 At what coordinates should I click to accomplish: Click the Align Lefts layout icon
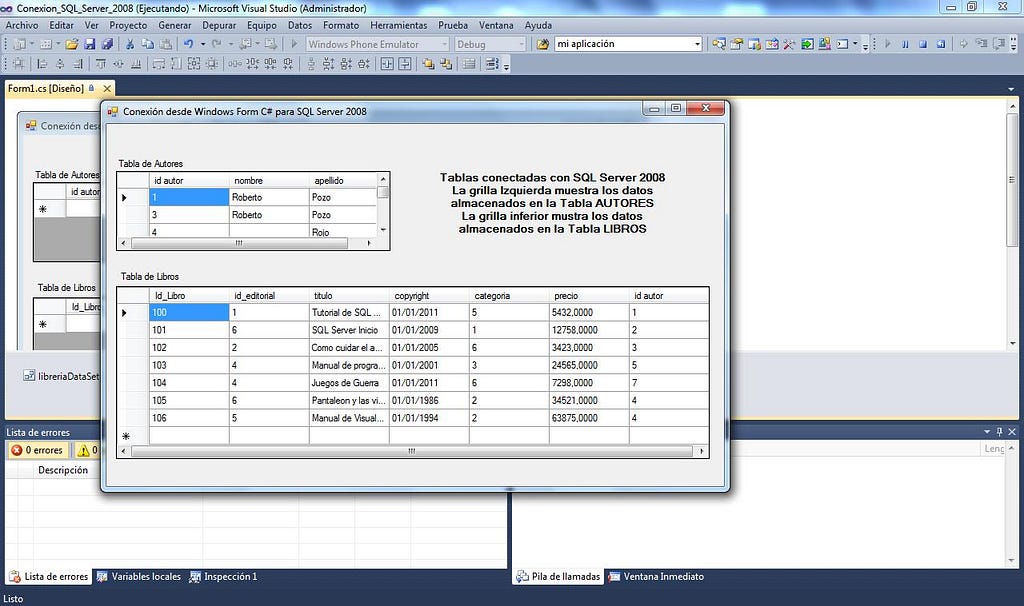[42, 63]
